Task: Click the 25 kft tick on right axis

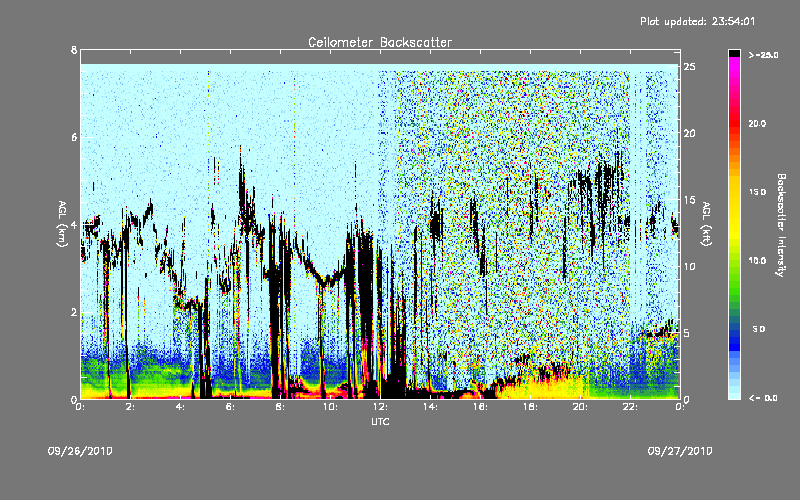Action: point(690,67)
